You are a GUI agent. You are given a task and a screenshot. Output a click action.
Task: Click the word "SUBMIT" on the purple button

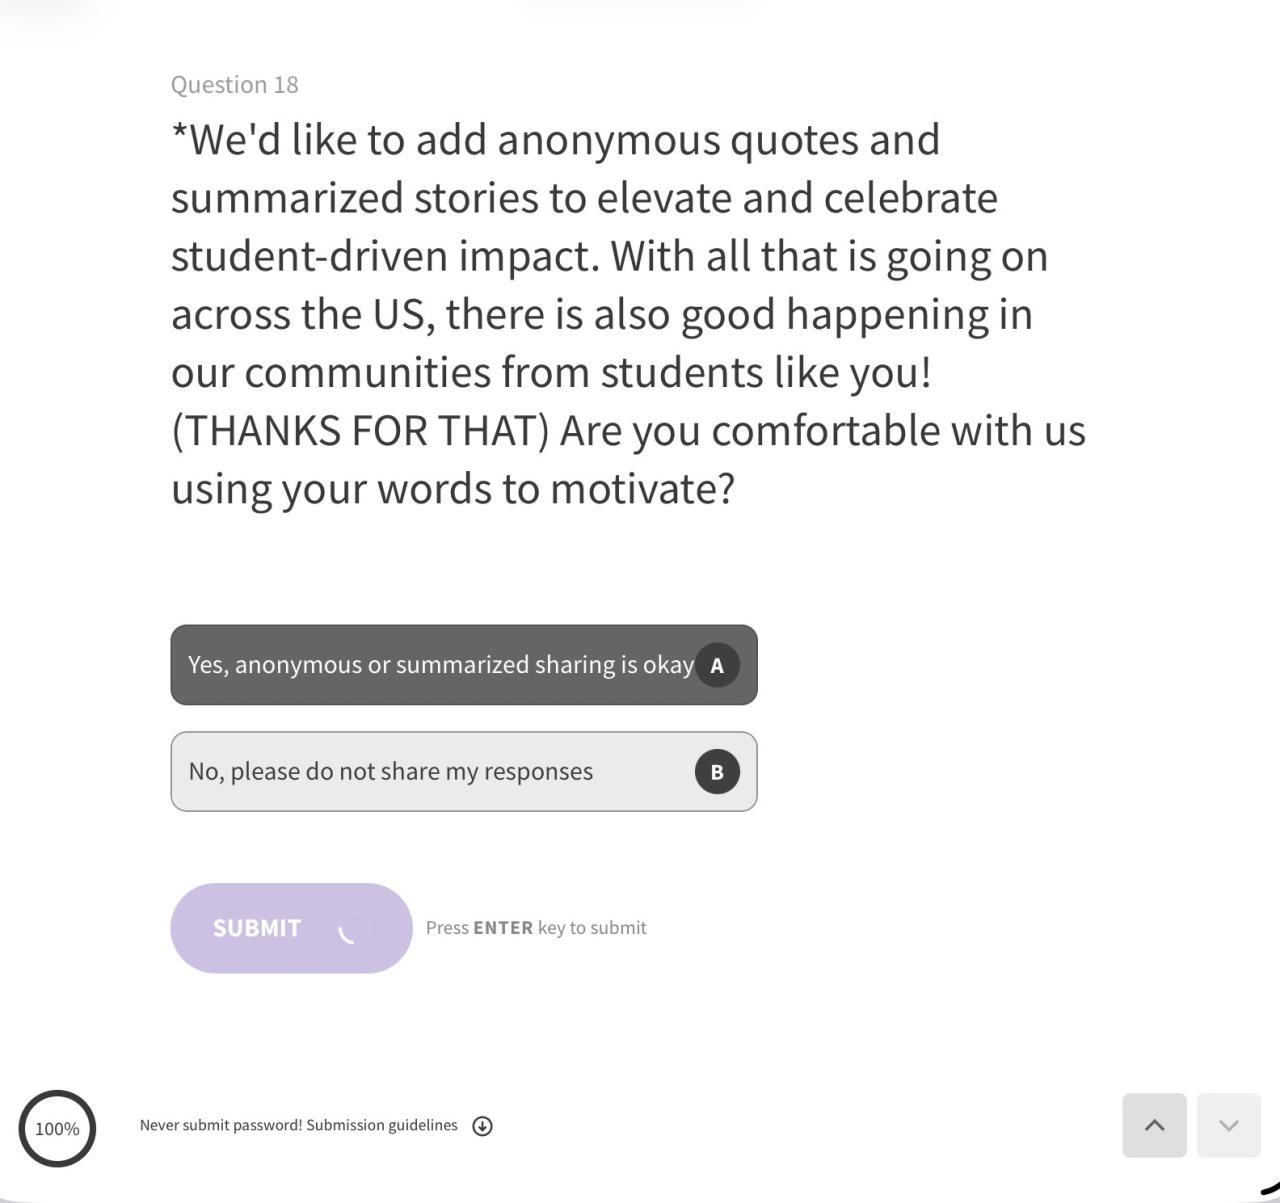pyautogui.click(x=257, y=928)
